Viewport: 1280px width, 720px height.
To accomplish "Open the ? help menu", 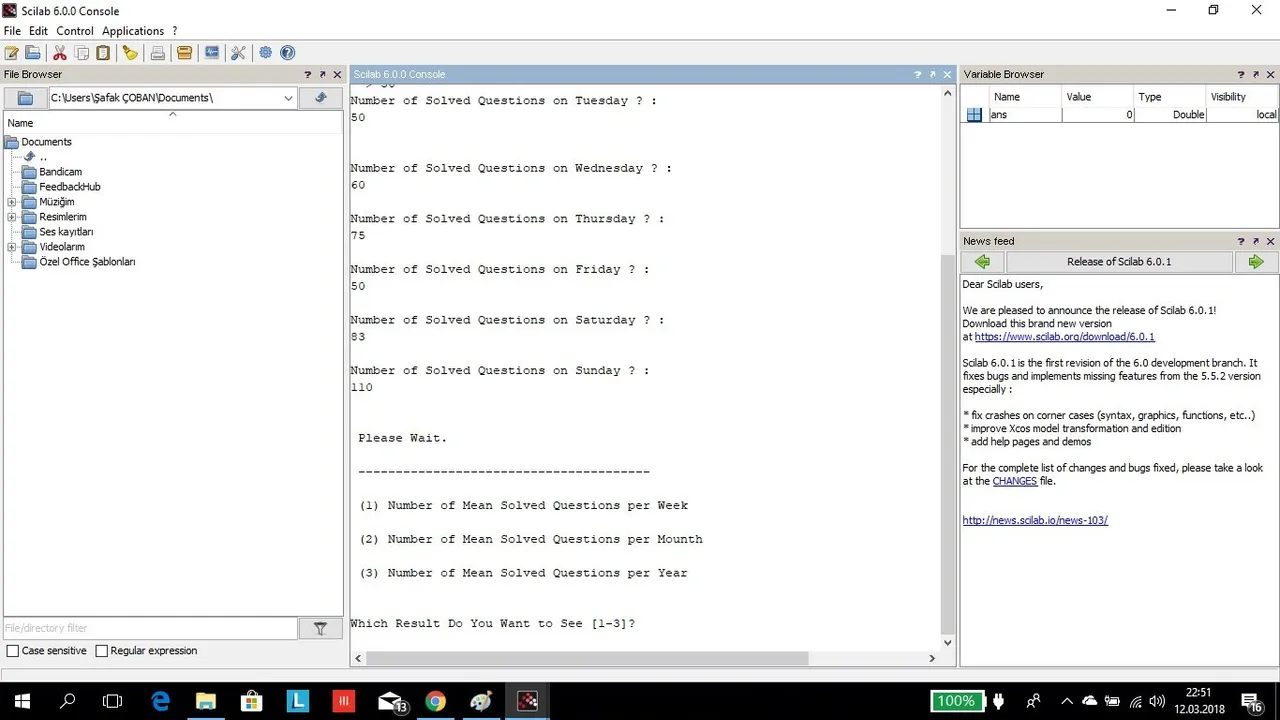I will [x=174, y=31].
